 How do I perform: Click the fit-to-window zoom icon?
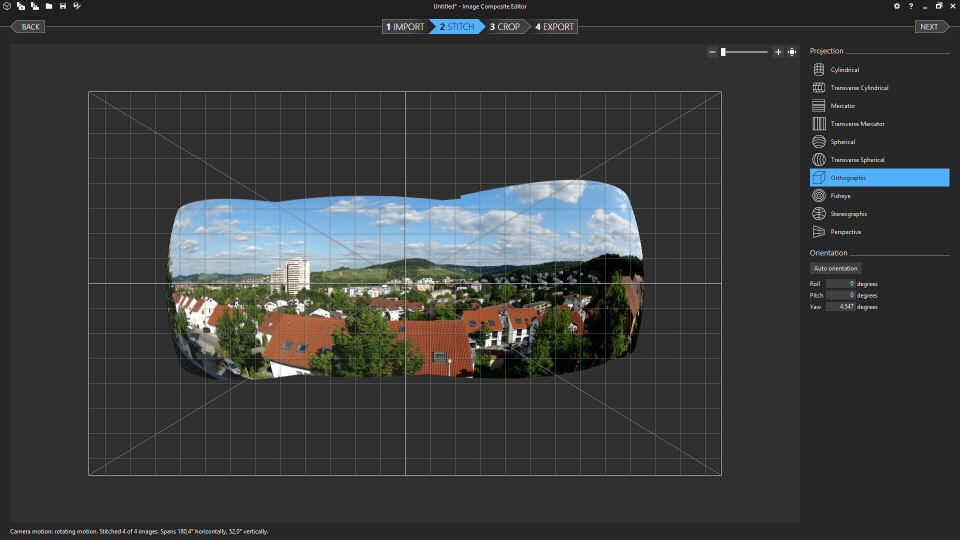[x=792, y=52]
